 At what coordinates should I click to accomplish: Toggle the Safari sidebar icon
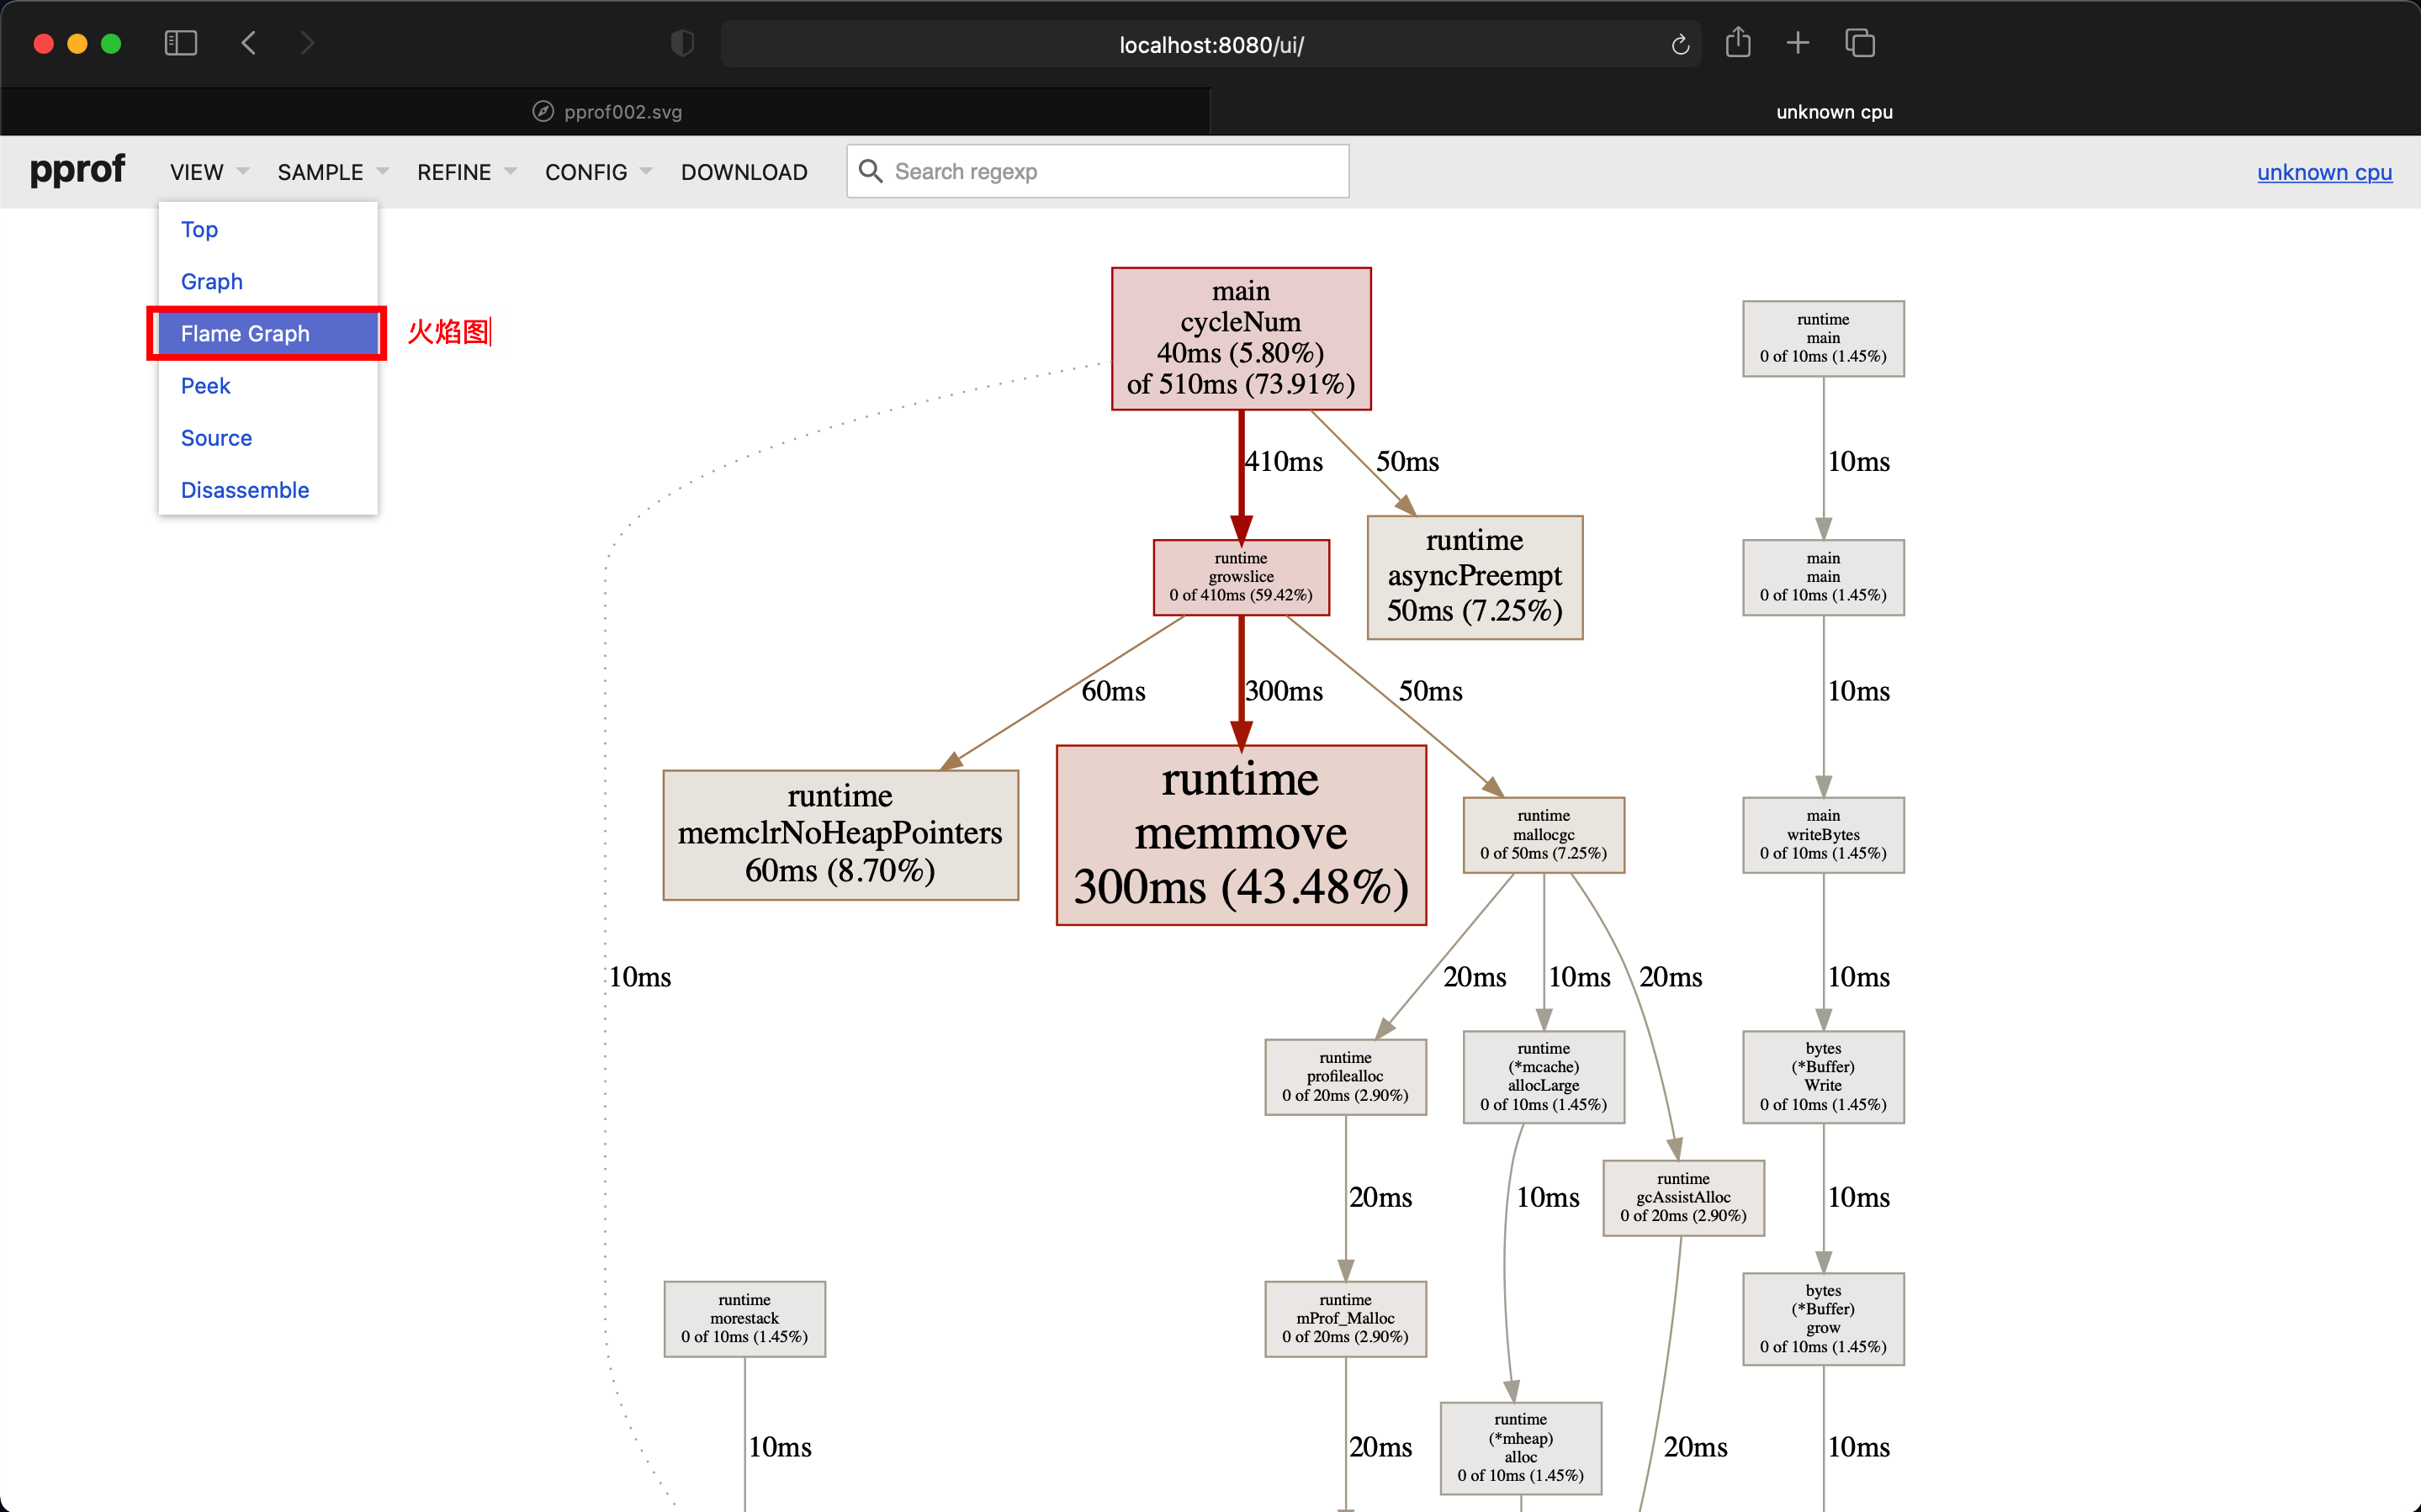(180, 43)
